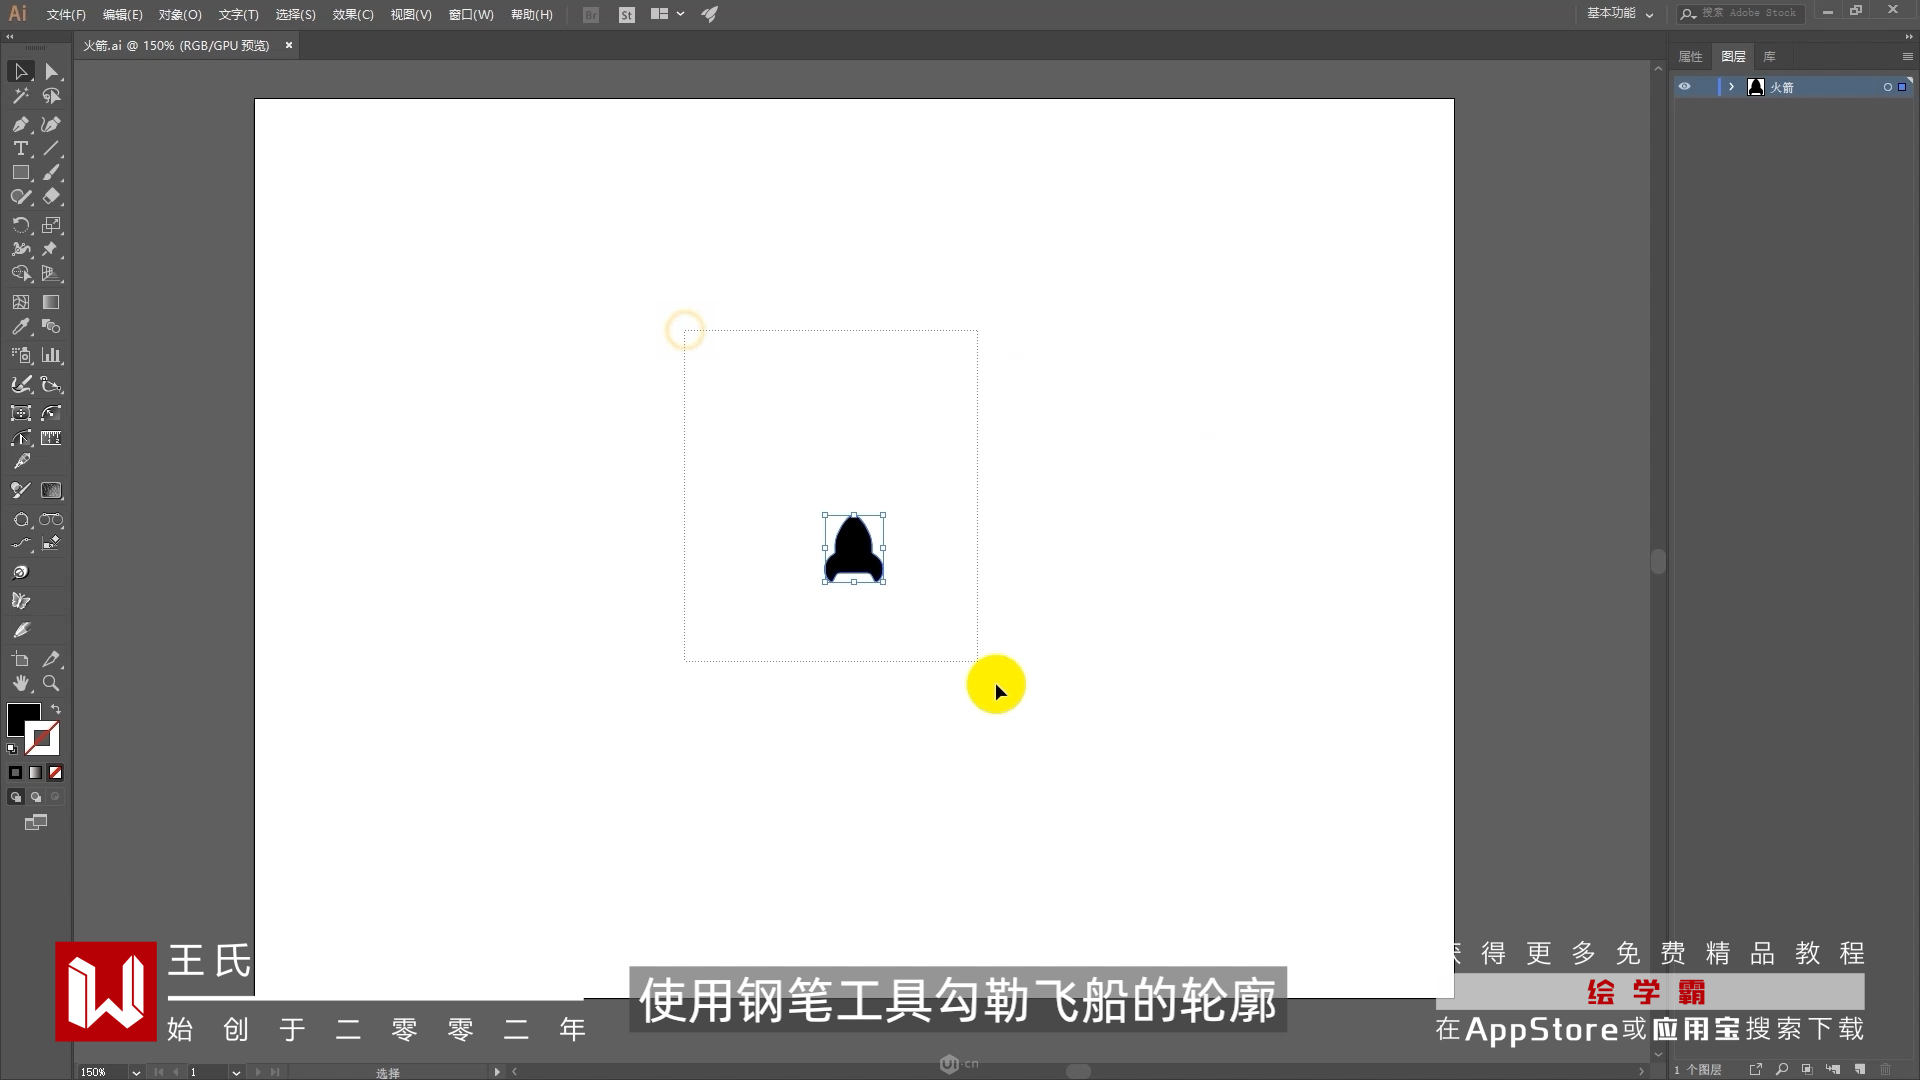Expand the 火箭 layer contents

pos(1731,87)
